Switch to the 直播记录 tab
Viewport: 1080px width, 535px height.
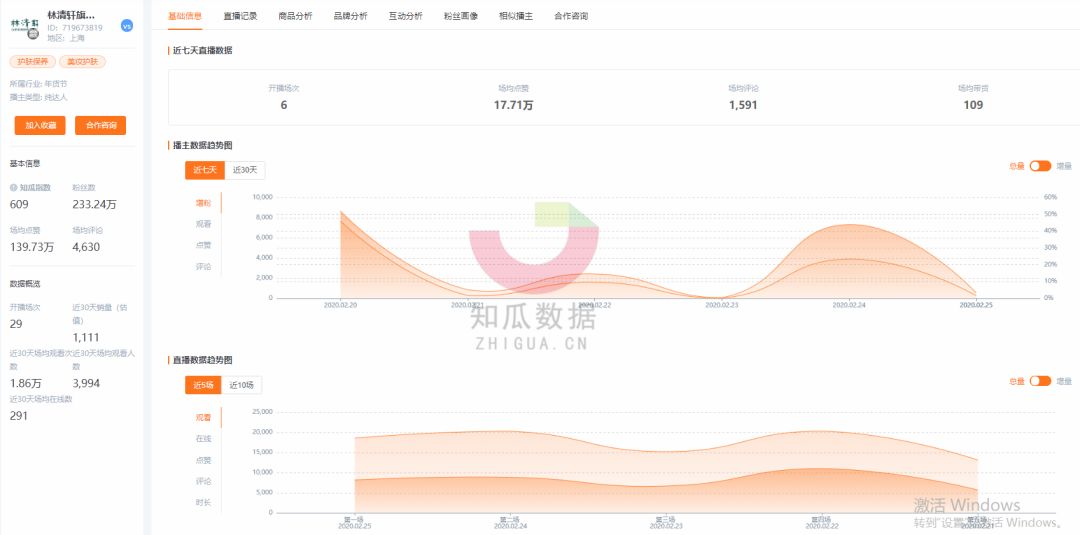pyautogui.click(x=240, y=16)
